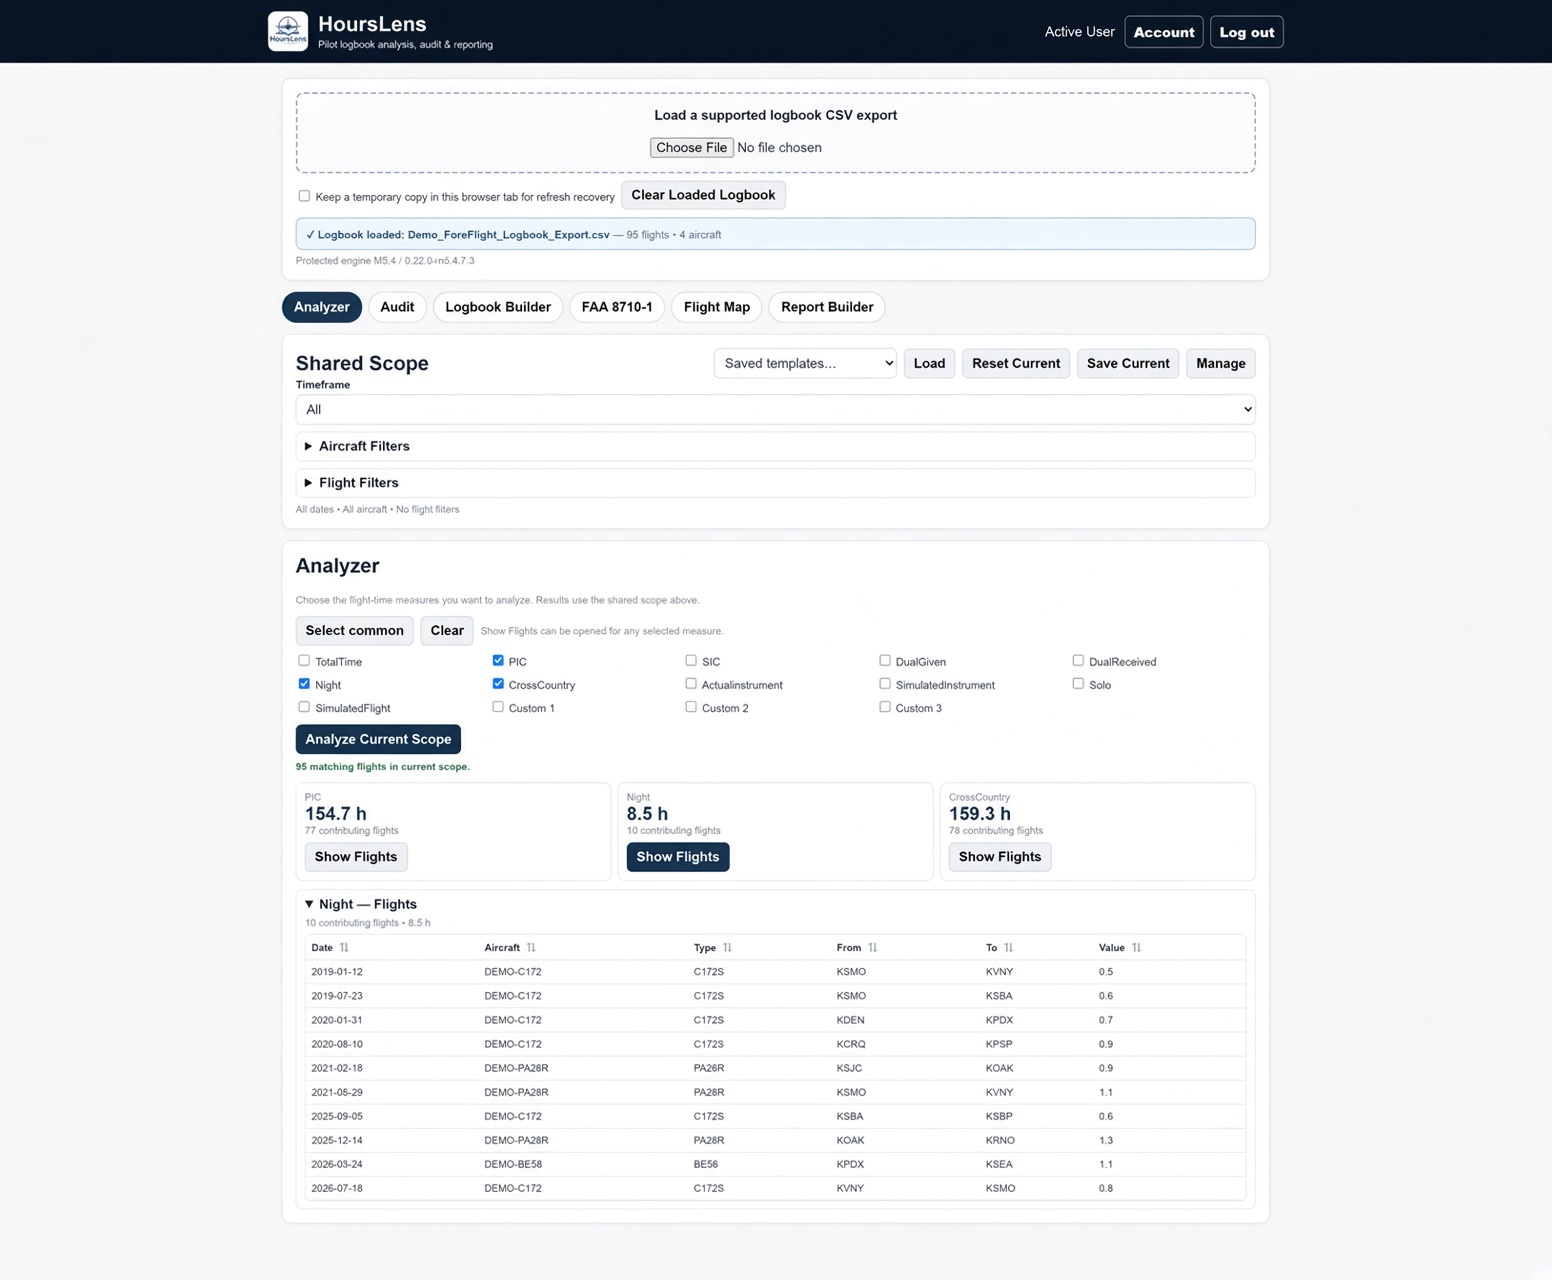Click the 154.7 h PIC total
Image resolution: width=1552 pixels, height=1280 pixels.
click(336, 814)
